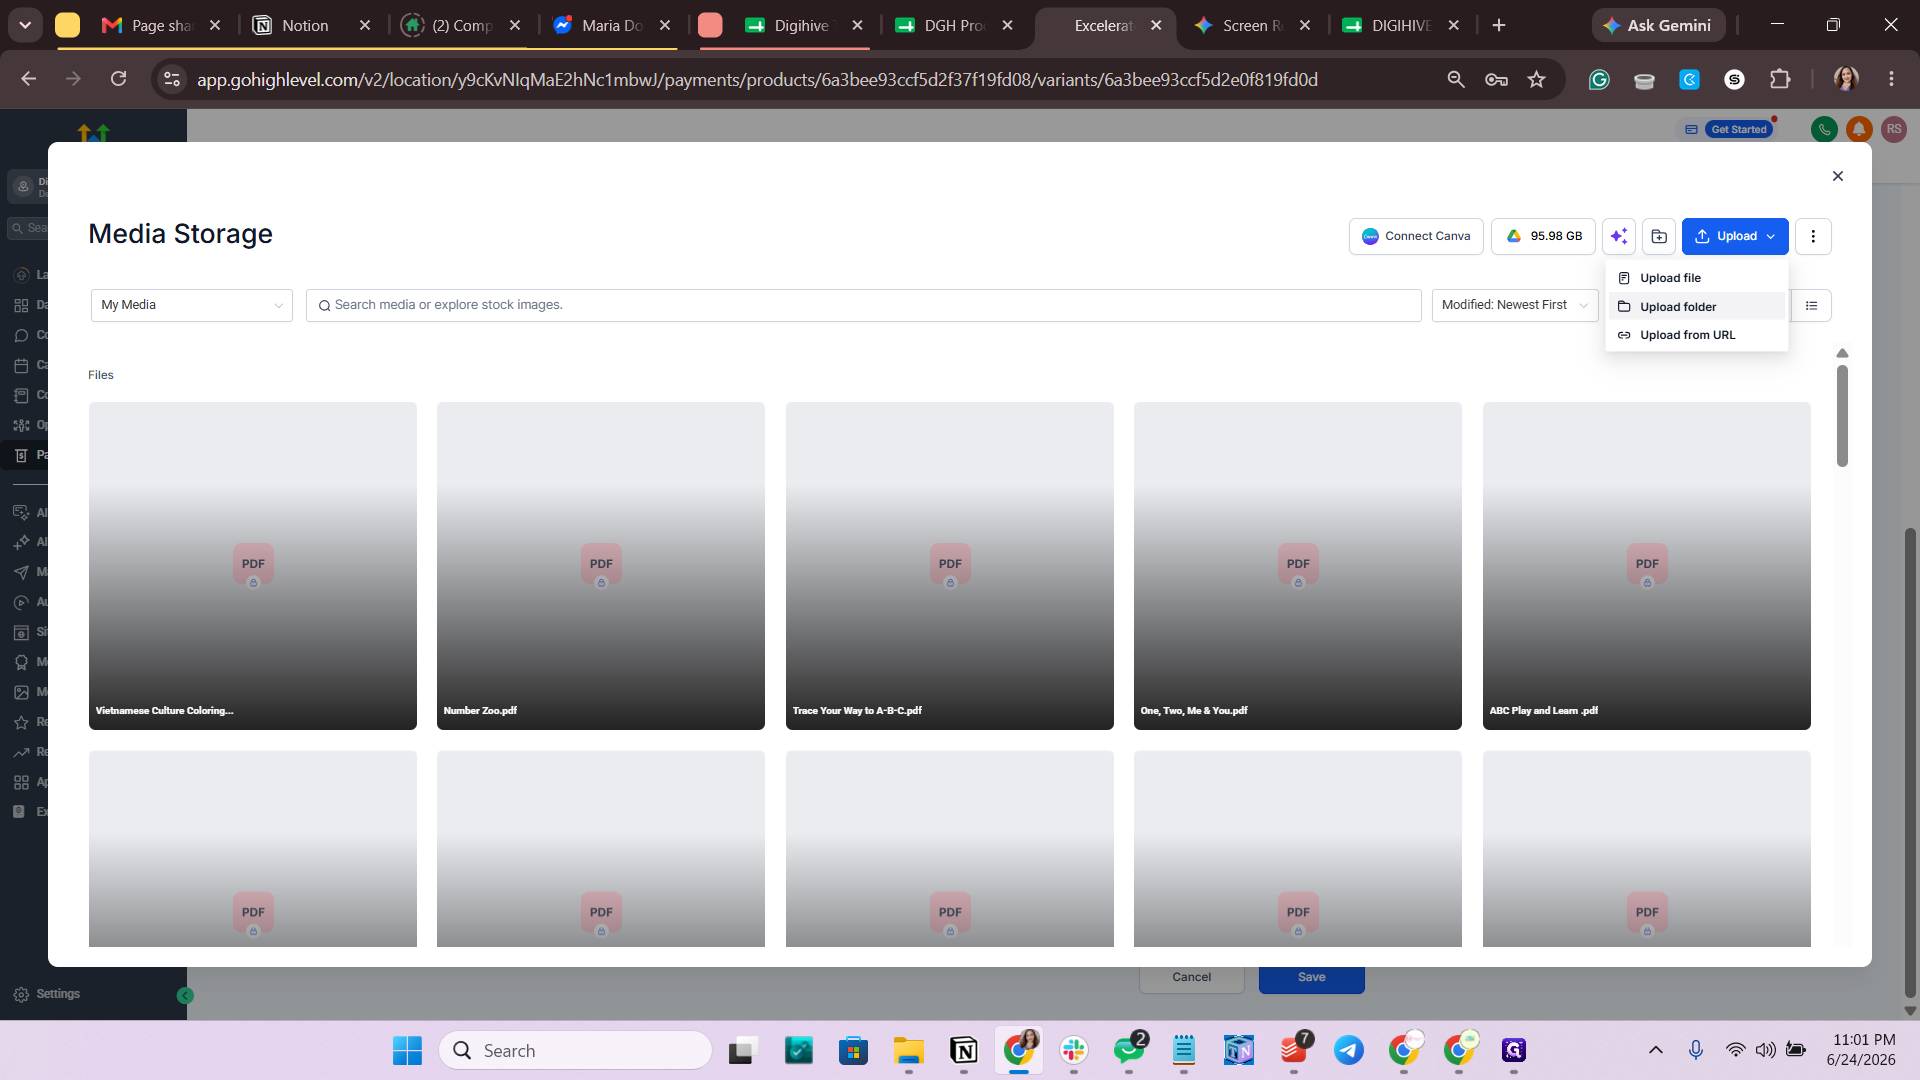Screen dimensions: 1920x1080
Task: Click the taskbar Search box
Action: pos(576,1051)
